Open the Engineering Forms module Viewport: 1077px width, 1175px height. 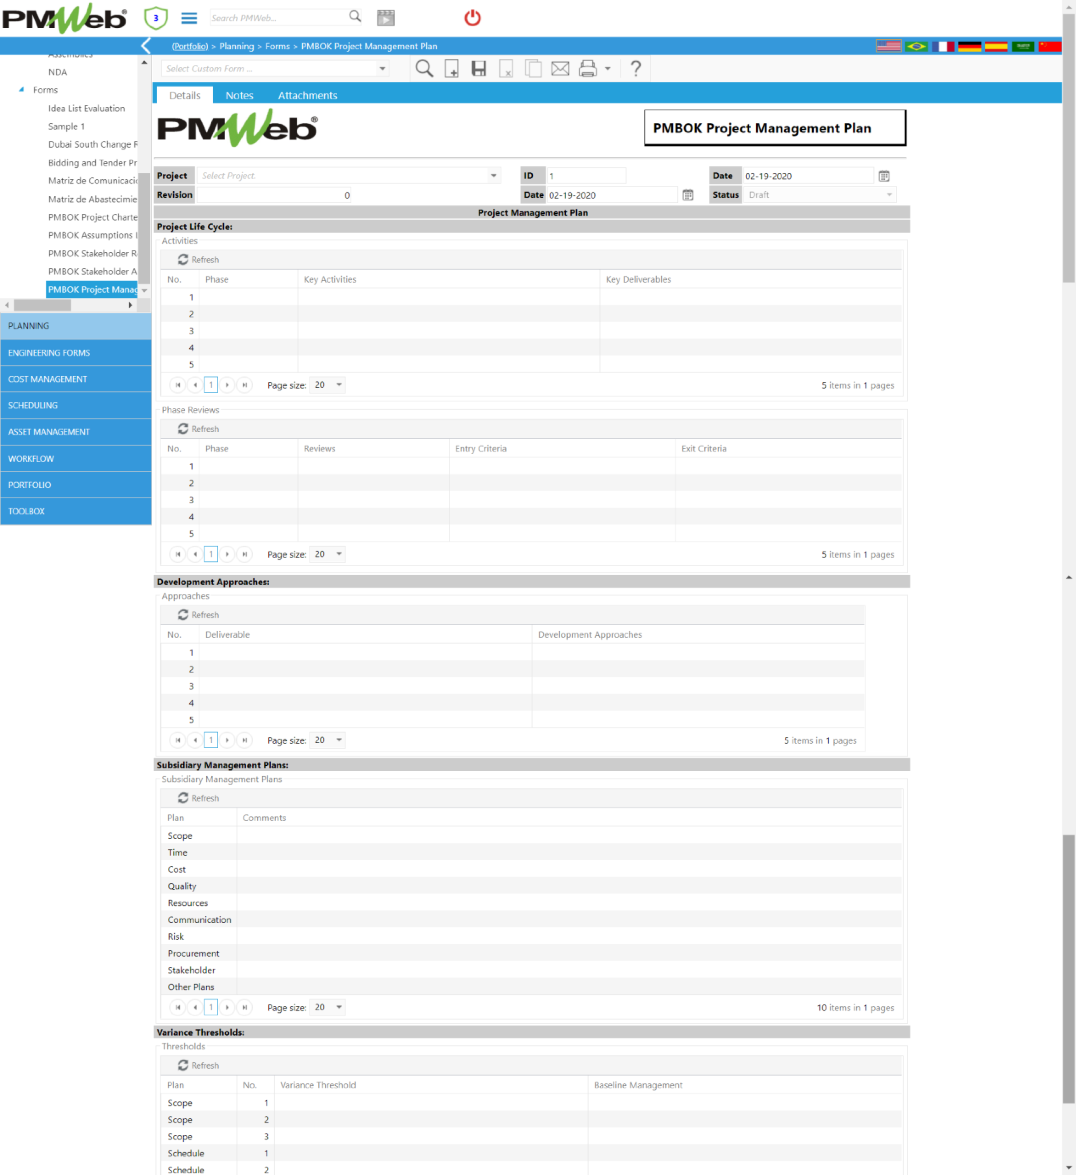click(x=76, y=352)
